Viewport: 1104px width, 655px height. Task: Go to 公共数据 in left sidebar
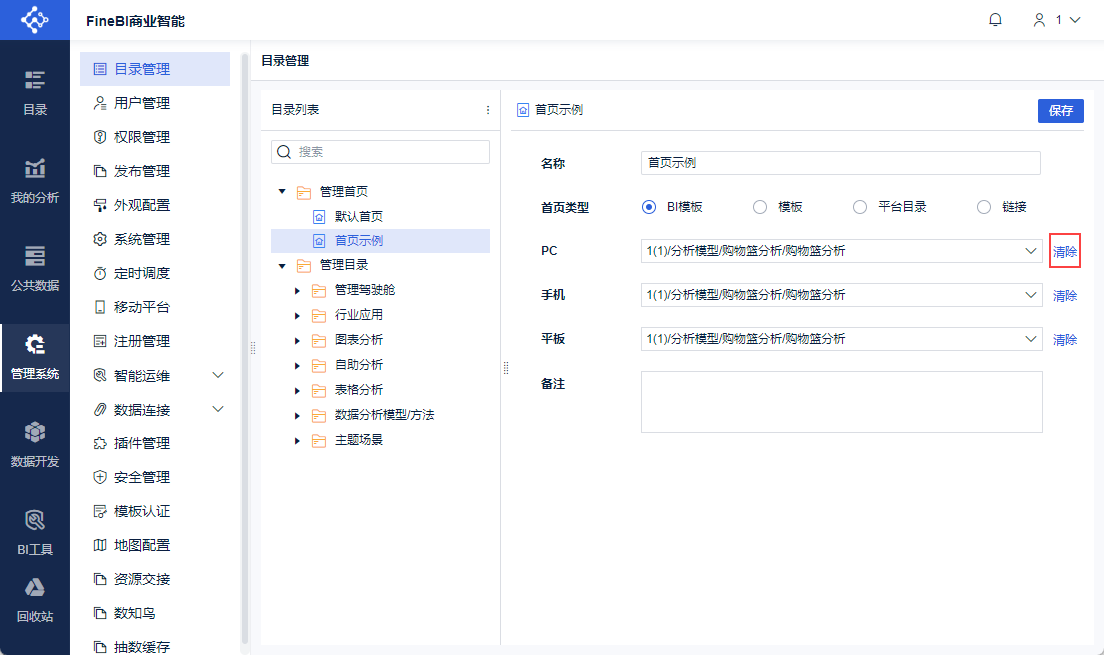click(35, 268)
